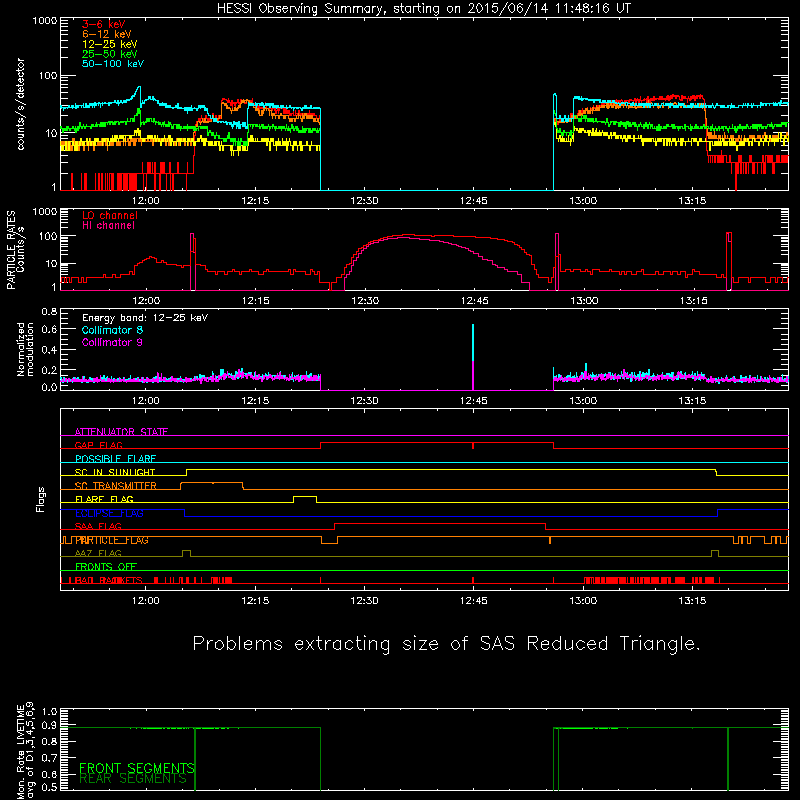The height and width of the screenshot is (800, 800).
Task: Click the GAP FLAG label
Action: 98,445
